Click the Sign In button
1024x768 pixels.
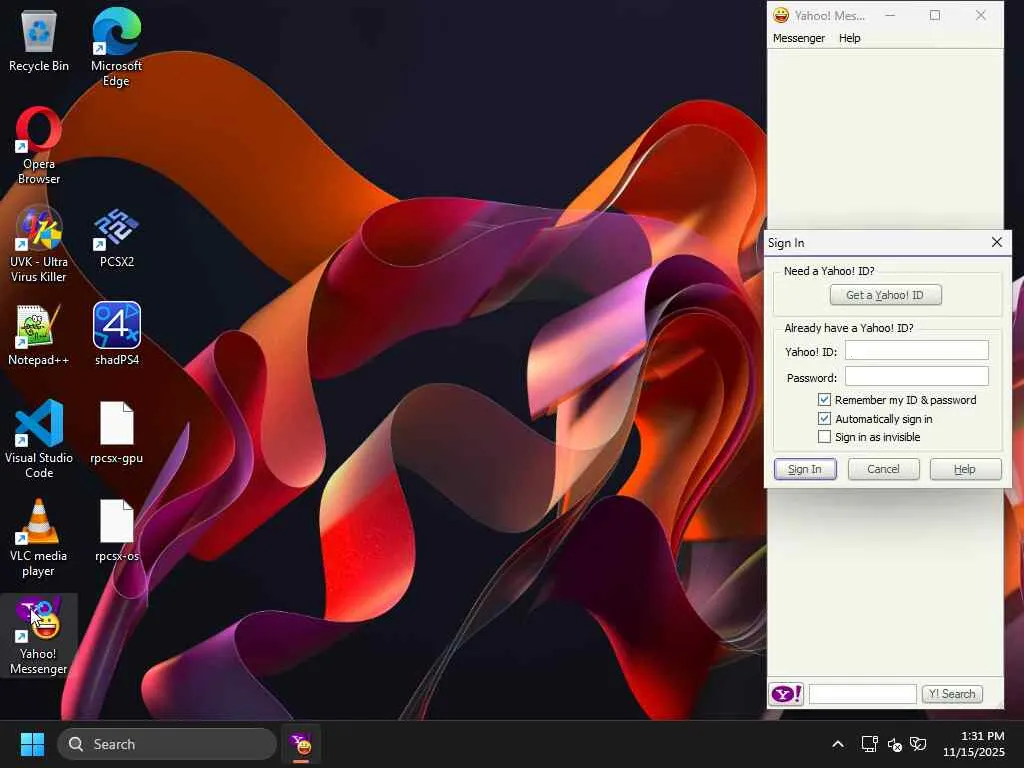pyautogui.click(x=805, y=469)
